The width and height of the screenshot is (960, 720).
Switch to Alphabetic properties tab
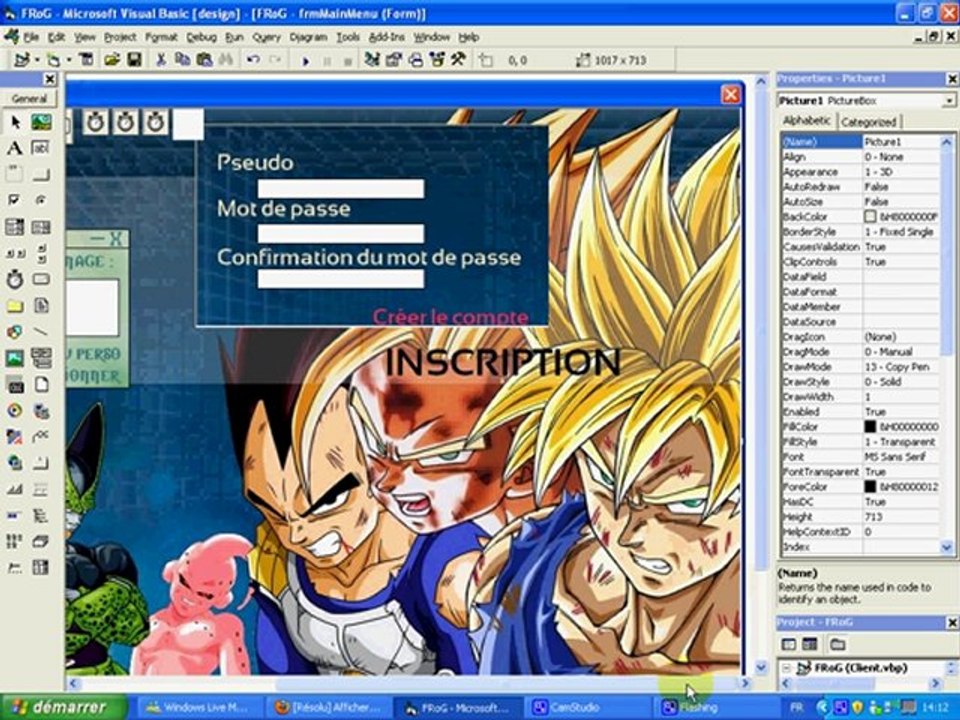(x=807, y=121)
